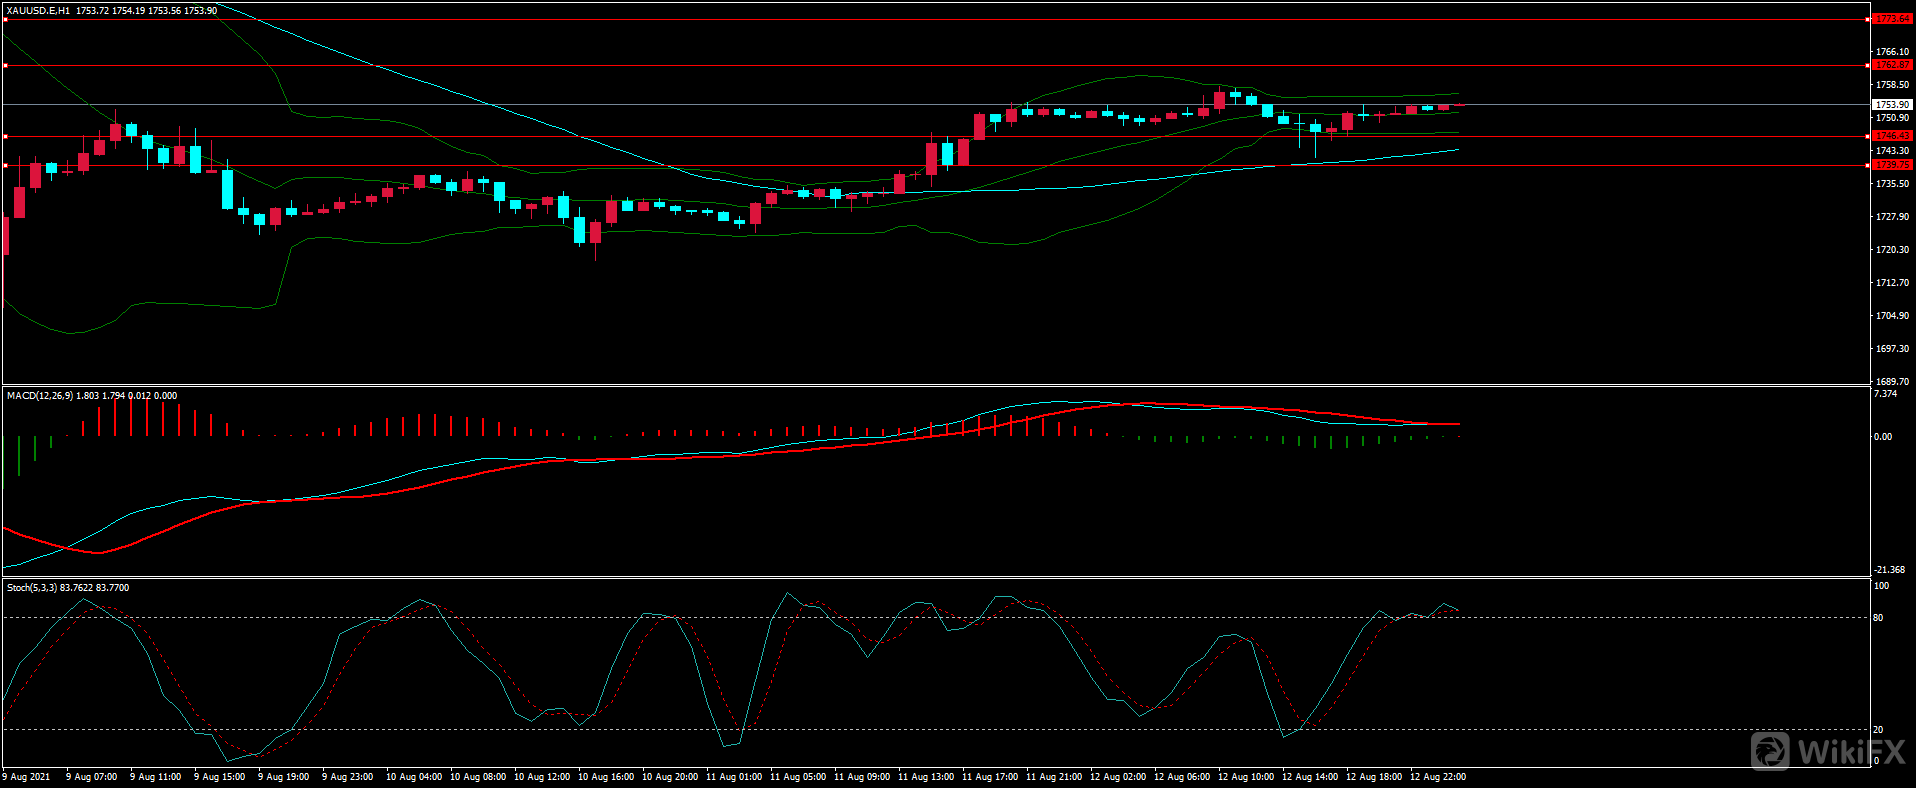Click the 11 Aug 13:00 time label
This screenshot has width=1916, height=788.
pyautogui.click(x=925, y=777)
